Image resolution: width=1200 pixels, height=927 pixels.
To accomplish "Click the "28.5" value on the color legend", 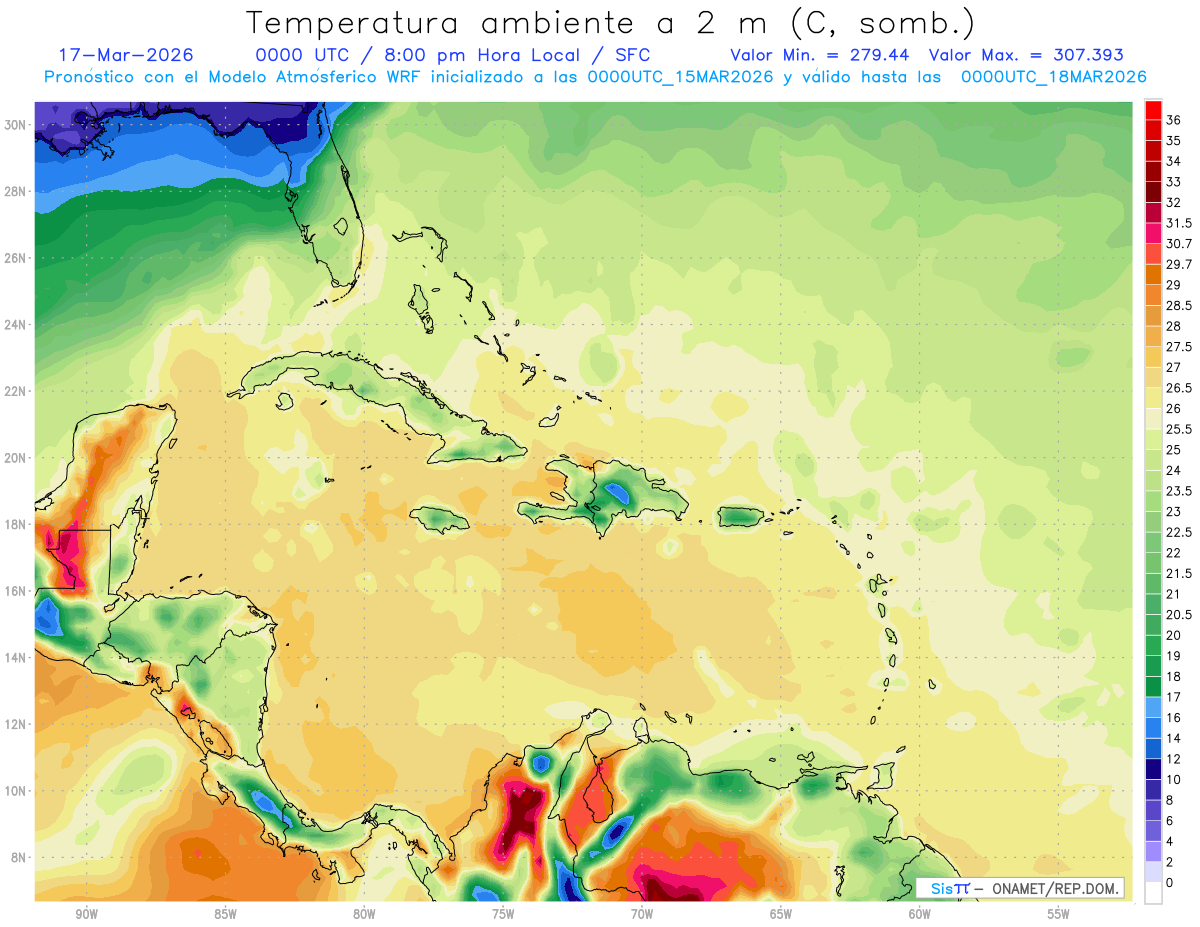I will coord(1179,306).
